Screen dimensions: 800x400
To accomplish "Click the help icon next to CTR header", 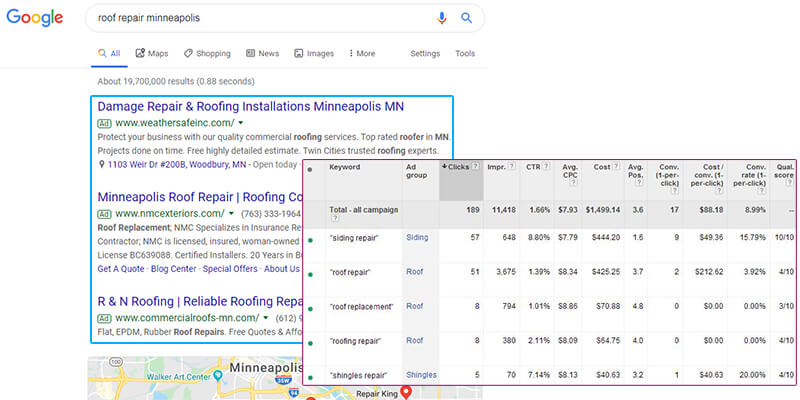I will tap(546, 166).
